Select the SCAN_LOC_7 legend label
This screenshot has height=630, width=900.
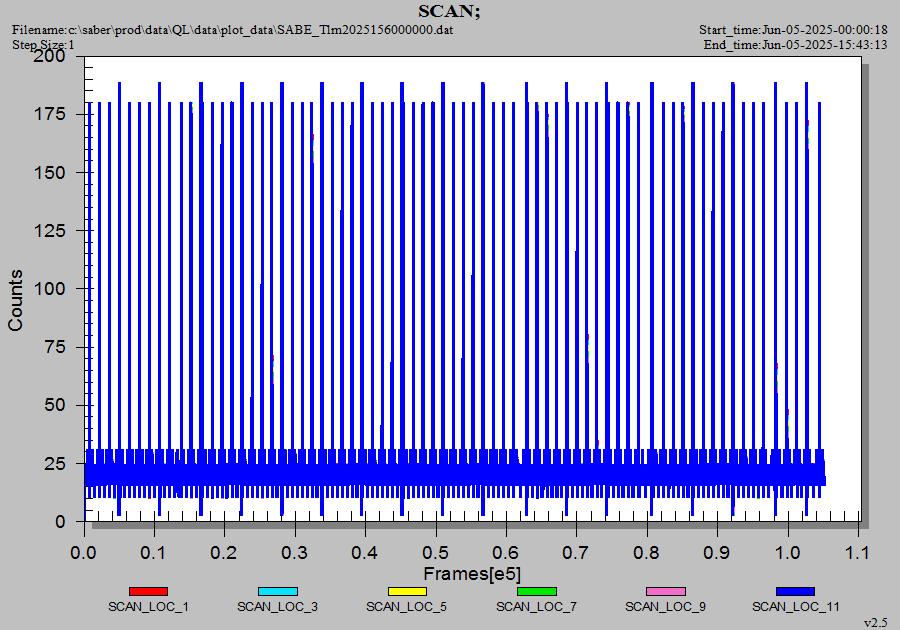pyautogui.click(x=536, y=606)
